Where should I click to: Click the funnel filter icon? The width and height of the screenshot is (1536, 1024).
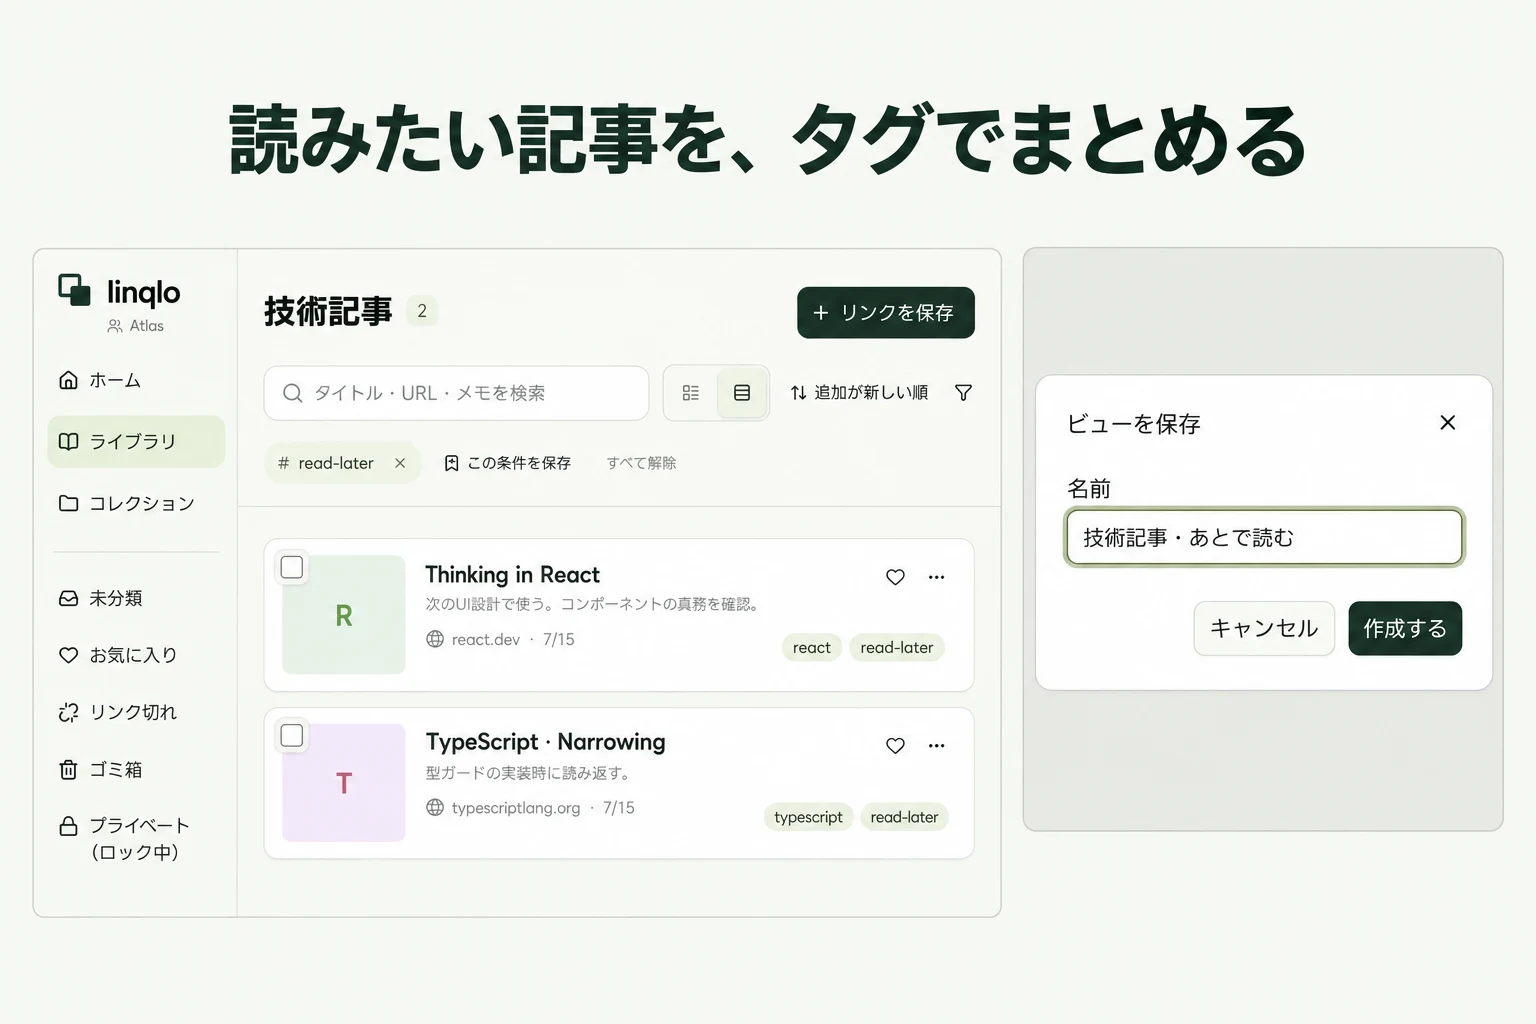(963, 393)
